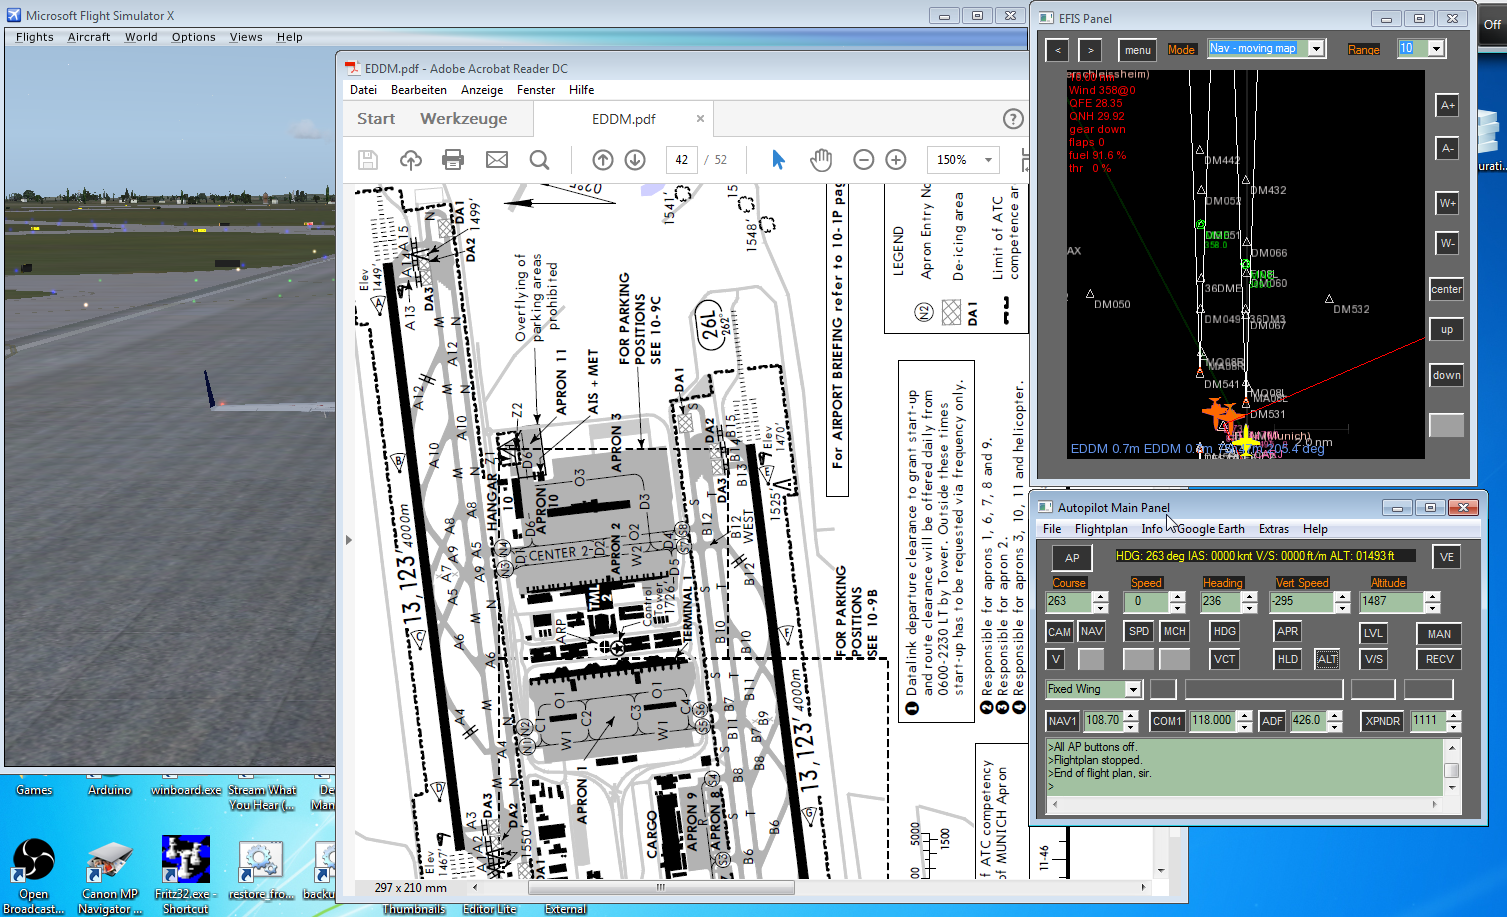Zoom in with the plus circle icon
Viewport: 1507px width, 917px height.
pos(896,160)
